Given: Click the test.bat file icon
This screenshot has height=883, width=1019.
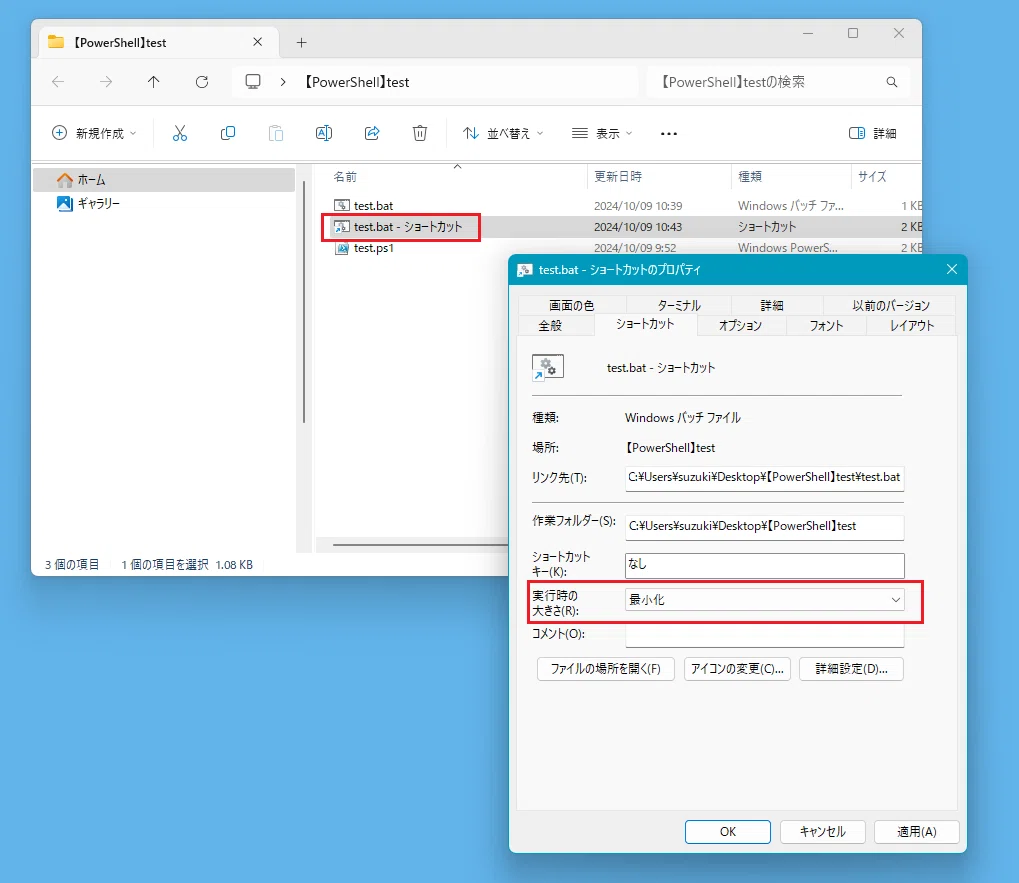Looking at the screenshot, I should pyautogui.click(x=341, y=205).
